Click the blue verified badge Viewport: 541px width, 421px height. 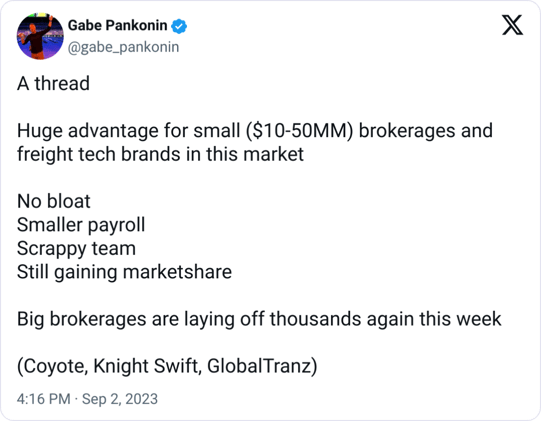pyautogui.click(x=179, y=26)
